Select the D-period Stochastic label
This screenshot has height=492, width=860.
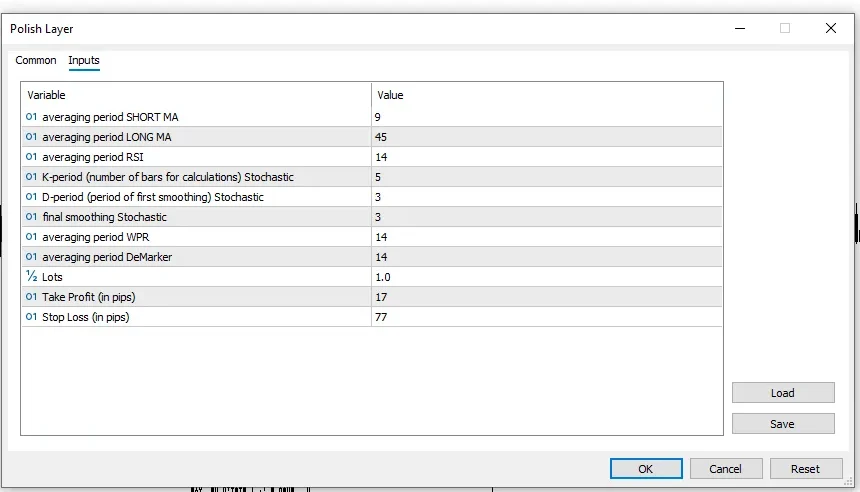click(153, 197)
